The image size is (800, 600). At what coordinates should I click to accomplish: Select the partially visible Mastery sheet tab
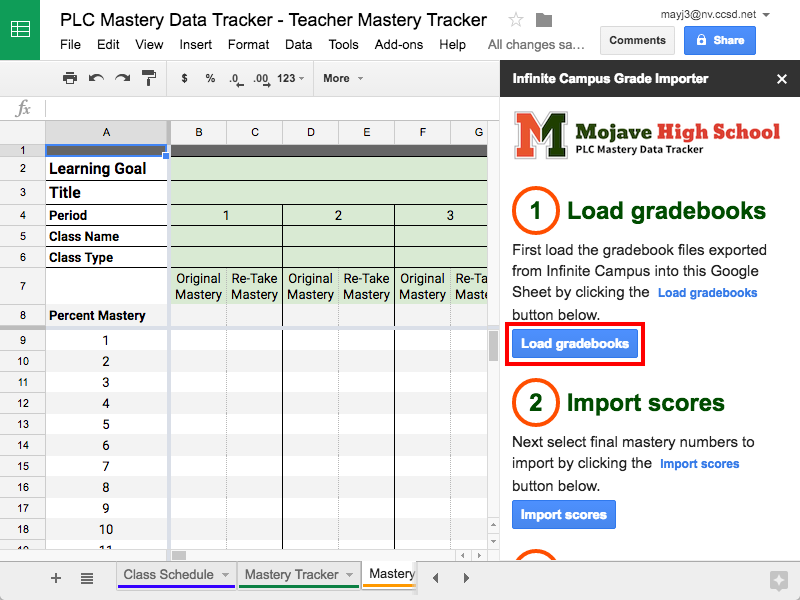pyautogui.click(x=390, y=574)
